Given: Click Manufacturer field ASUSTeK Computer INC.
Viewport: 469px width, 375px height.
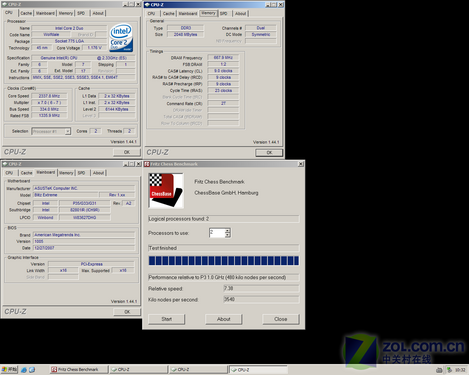Looking at the screenshot, I should (84, 188).
